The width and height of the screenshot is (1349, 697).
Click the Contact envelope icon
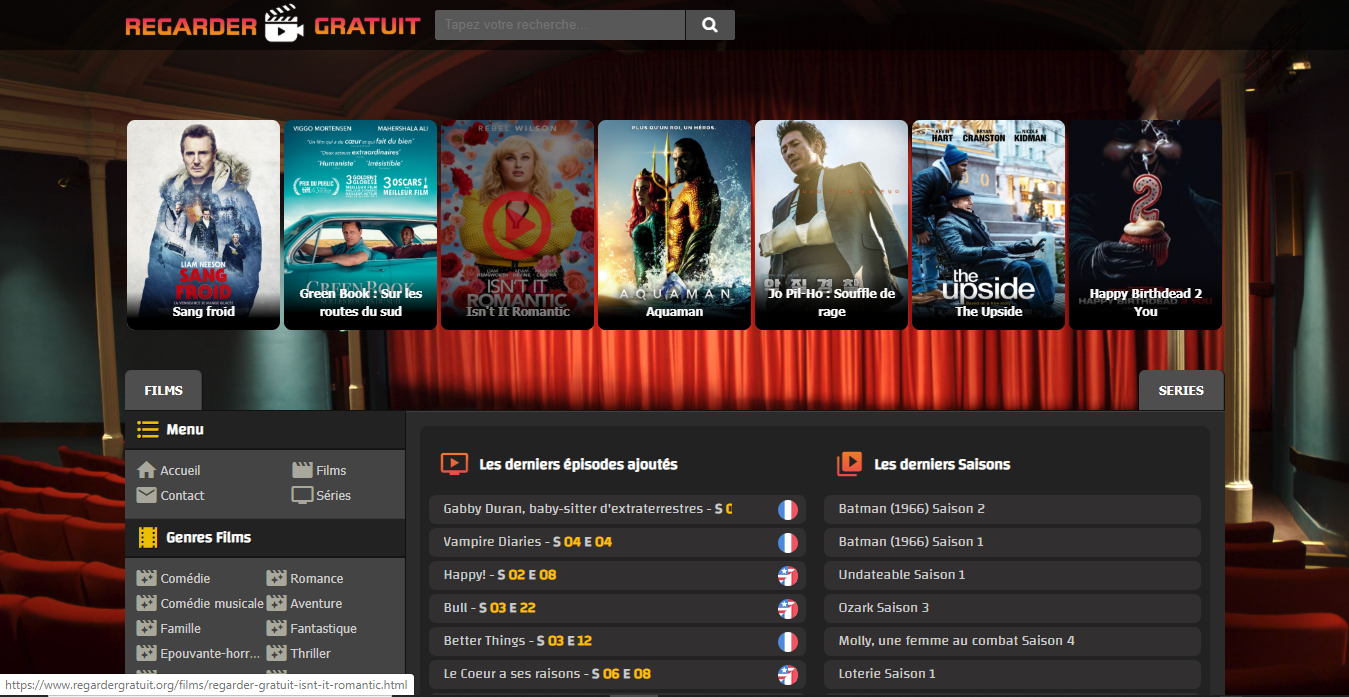click(146, 495)
